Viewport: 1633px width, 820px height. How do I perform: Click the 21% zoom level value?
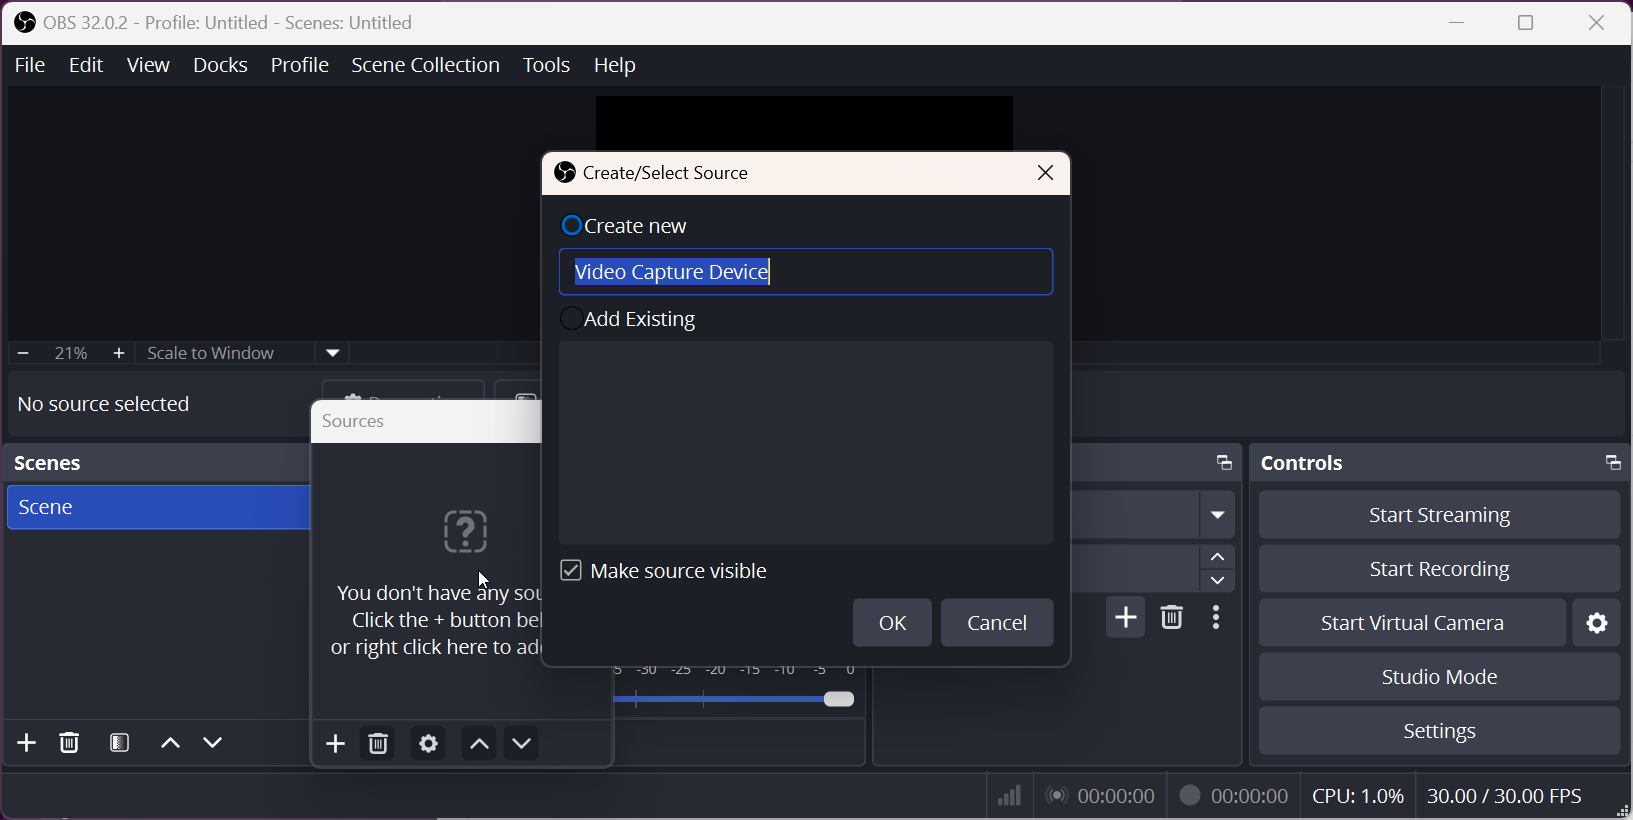(x=71, y=353)
